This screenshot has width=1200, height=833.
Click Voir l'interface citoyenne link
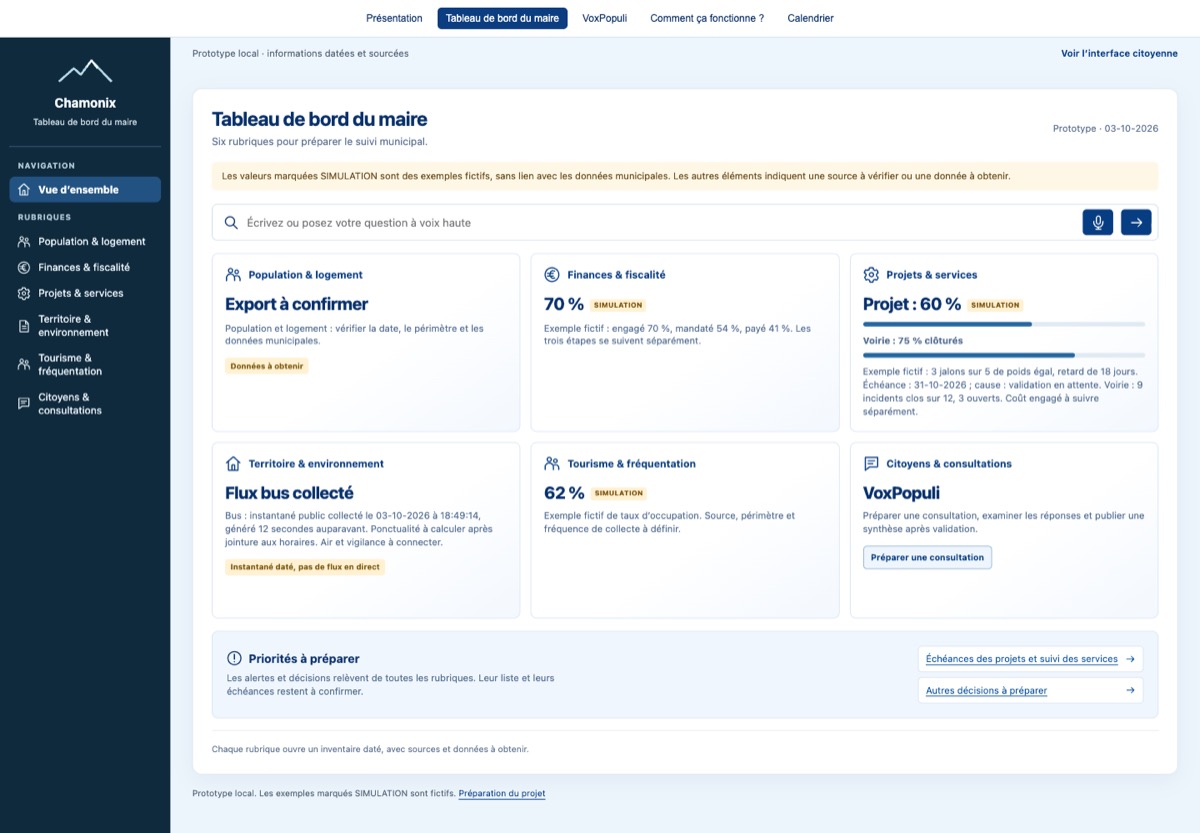tap(1119, 54)
